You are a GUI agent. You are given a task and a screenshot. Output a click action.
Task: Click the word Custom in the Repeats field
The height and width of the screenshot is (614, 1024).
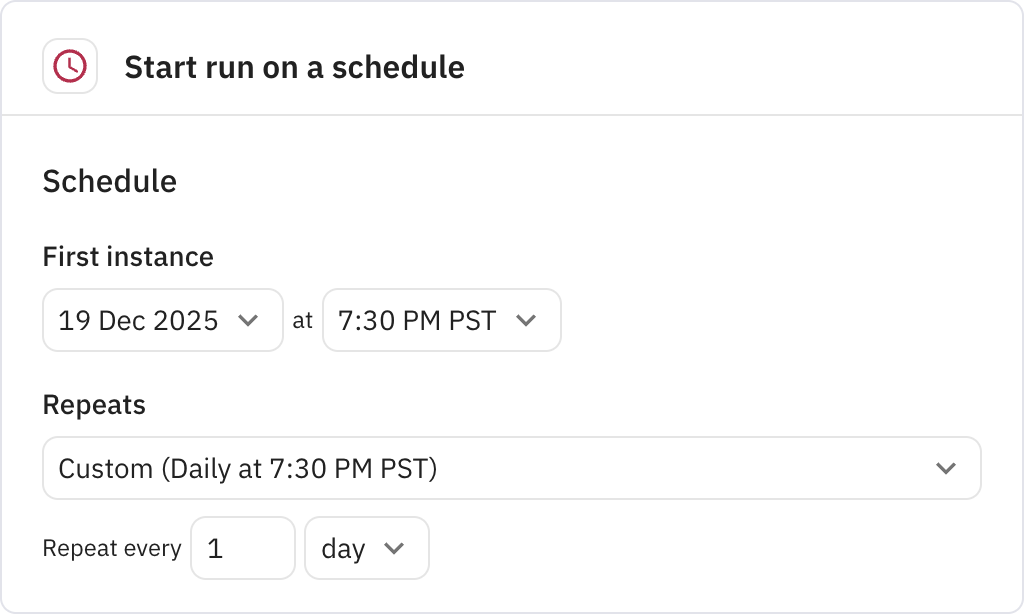click(104, 468)
